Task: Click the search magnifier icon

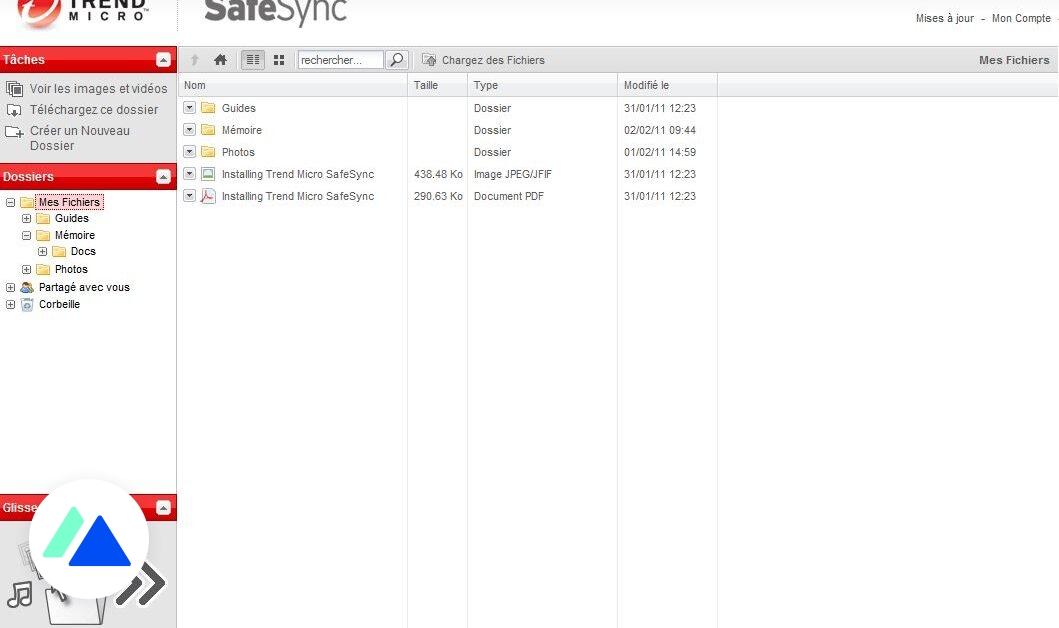Action: coord(395,59)
